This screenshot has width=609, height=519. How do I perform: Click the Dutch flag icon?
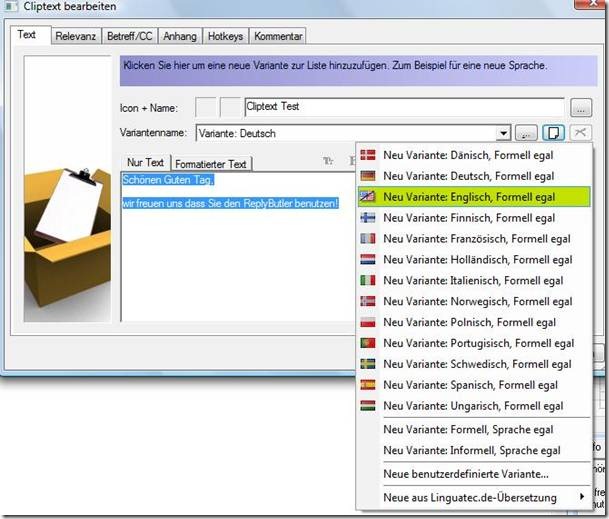pyautogui.click(x=367, y=260)
